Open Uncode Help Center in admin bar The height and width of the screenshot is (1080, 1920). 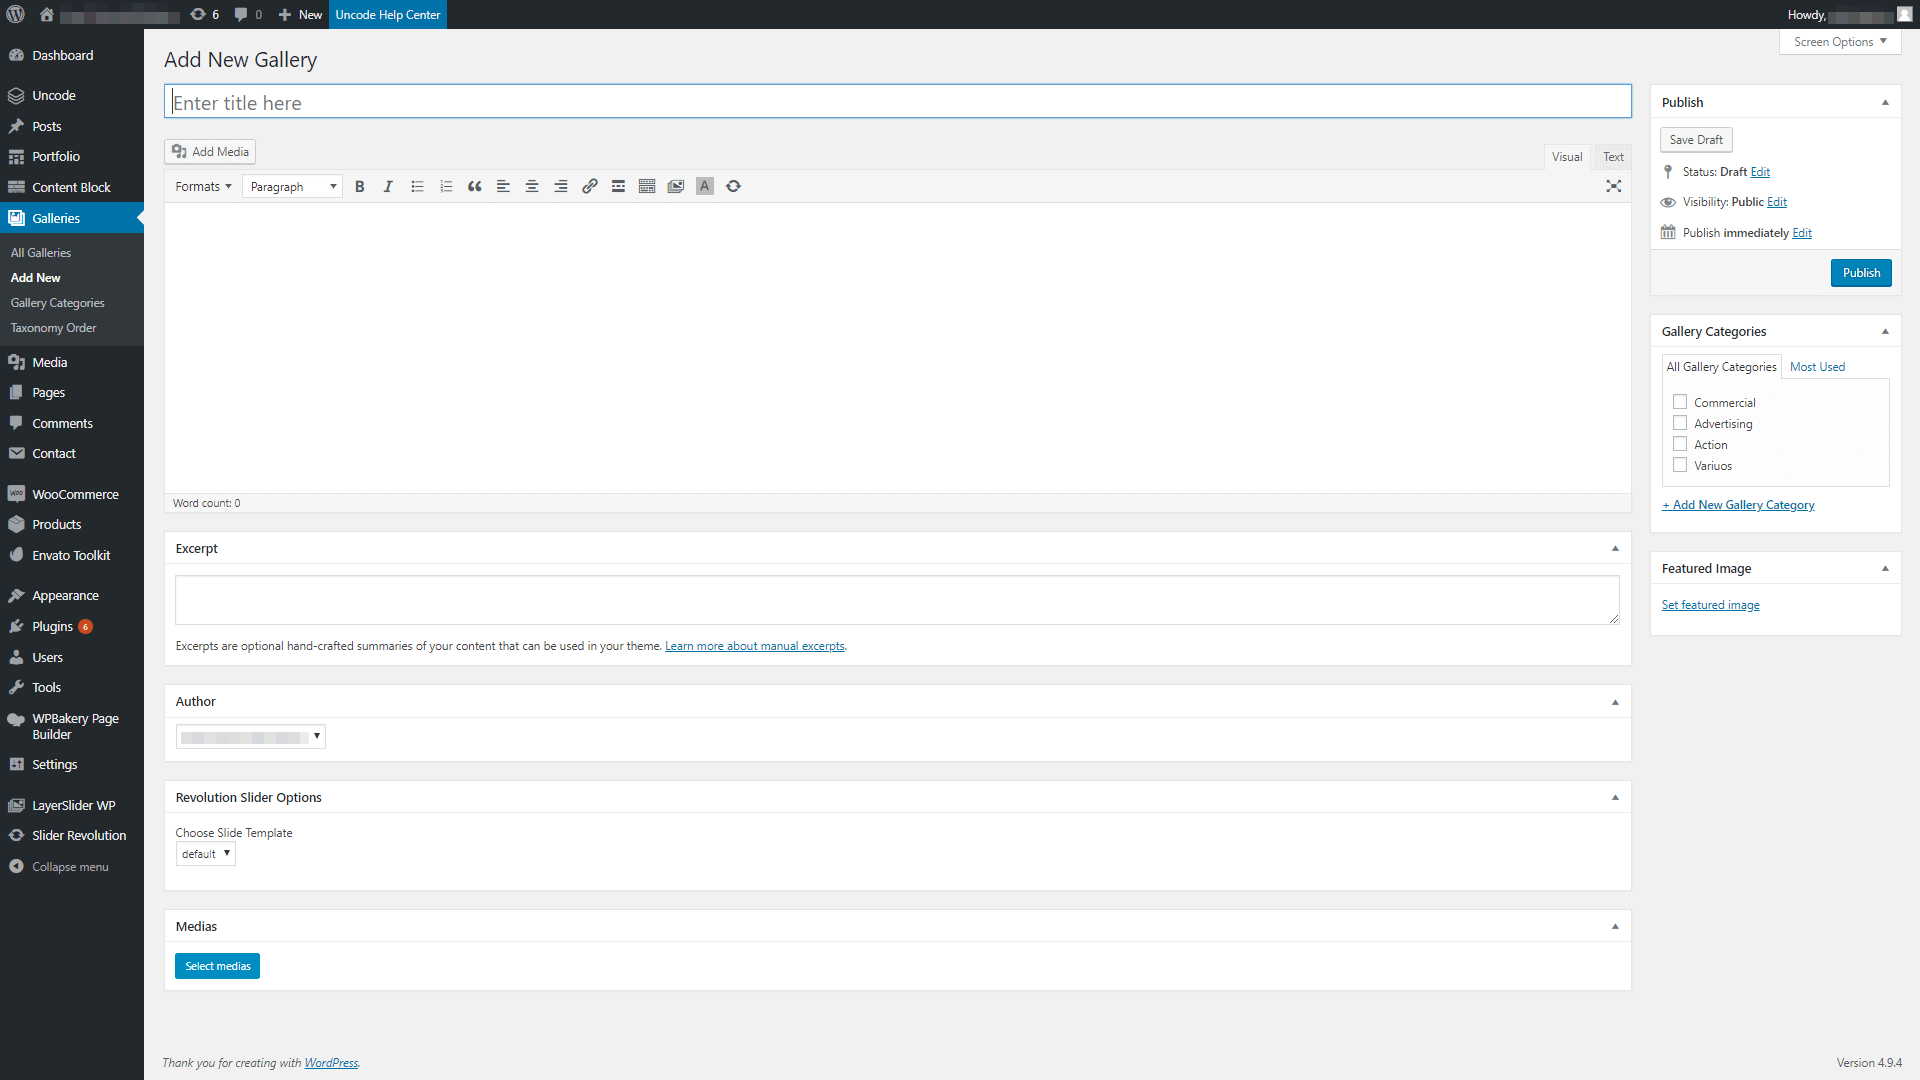(388, 14)
